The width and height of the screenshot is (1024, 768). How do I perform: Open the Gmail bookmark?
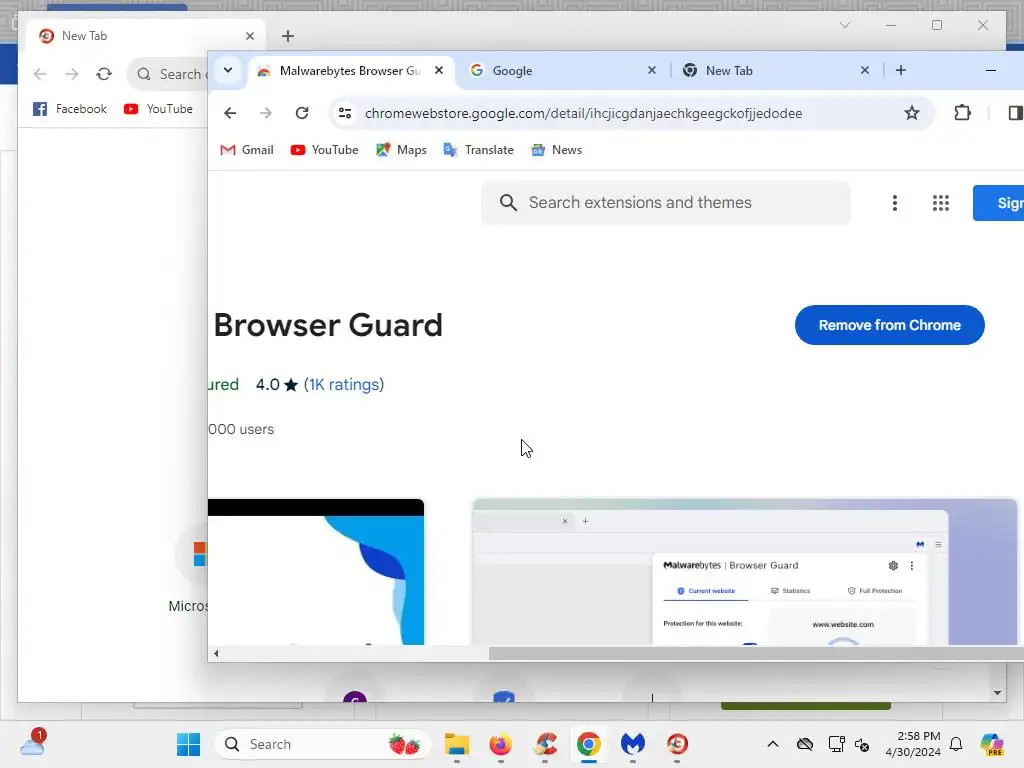[x=247, y=150]
